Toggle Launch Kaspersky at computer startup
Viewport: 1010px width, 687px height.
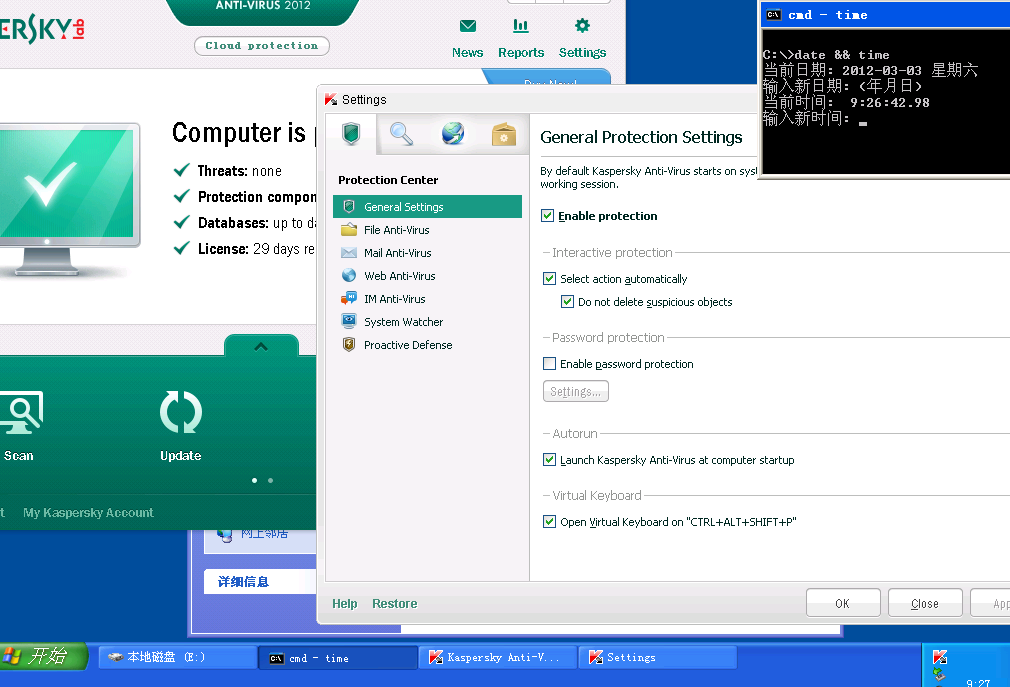point(549,460)
